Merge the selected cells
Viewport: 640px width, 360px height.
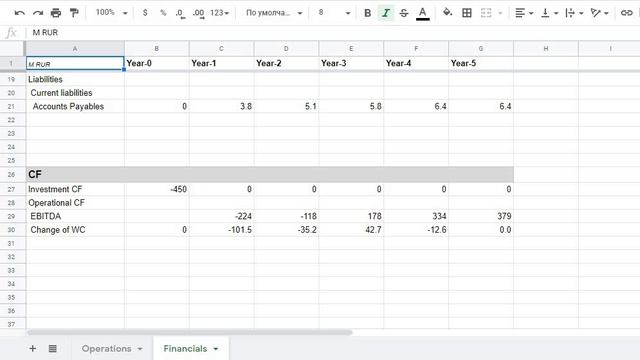coord(486,13)
